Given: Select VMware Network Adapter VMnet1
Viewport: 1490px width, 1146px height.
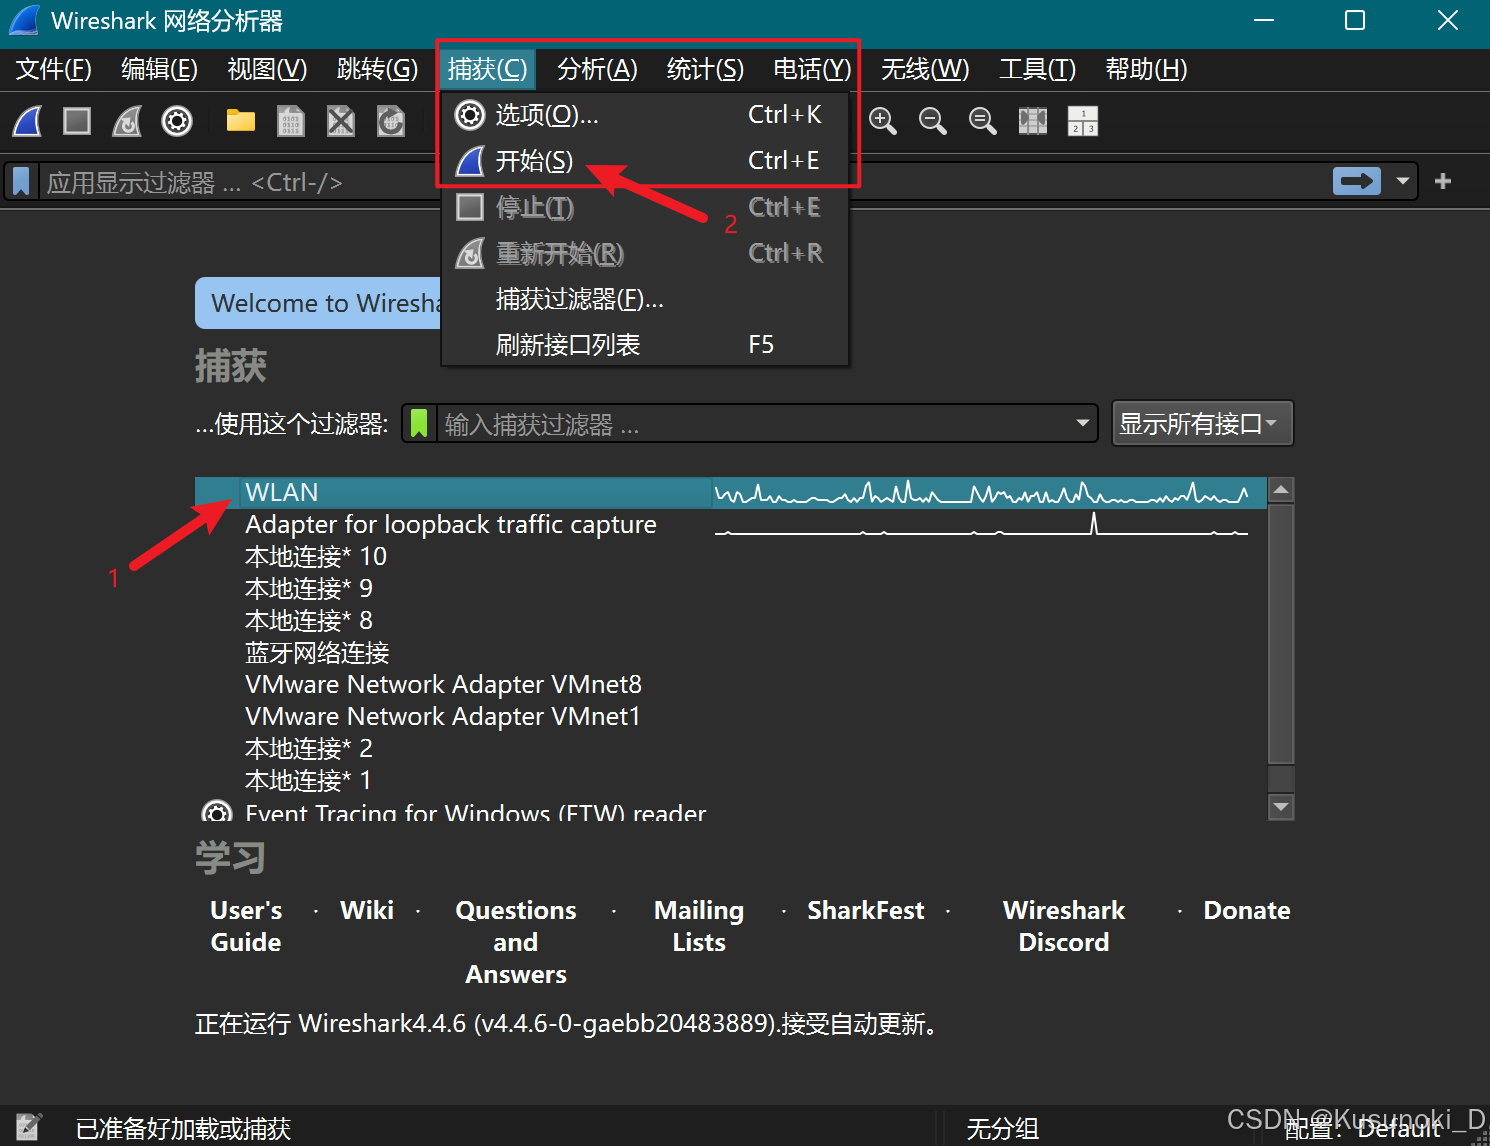Looking at the screenshot, I should click(731, 717).
